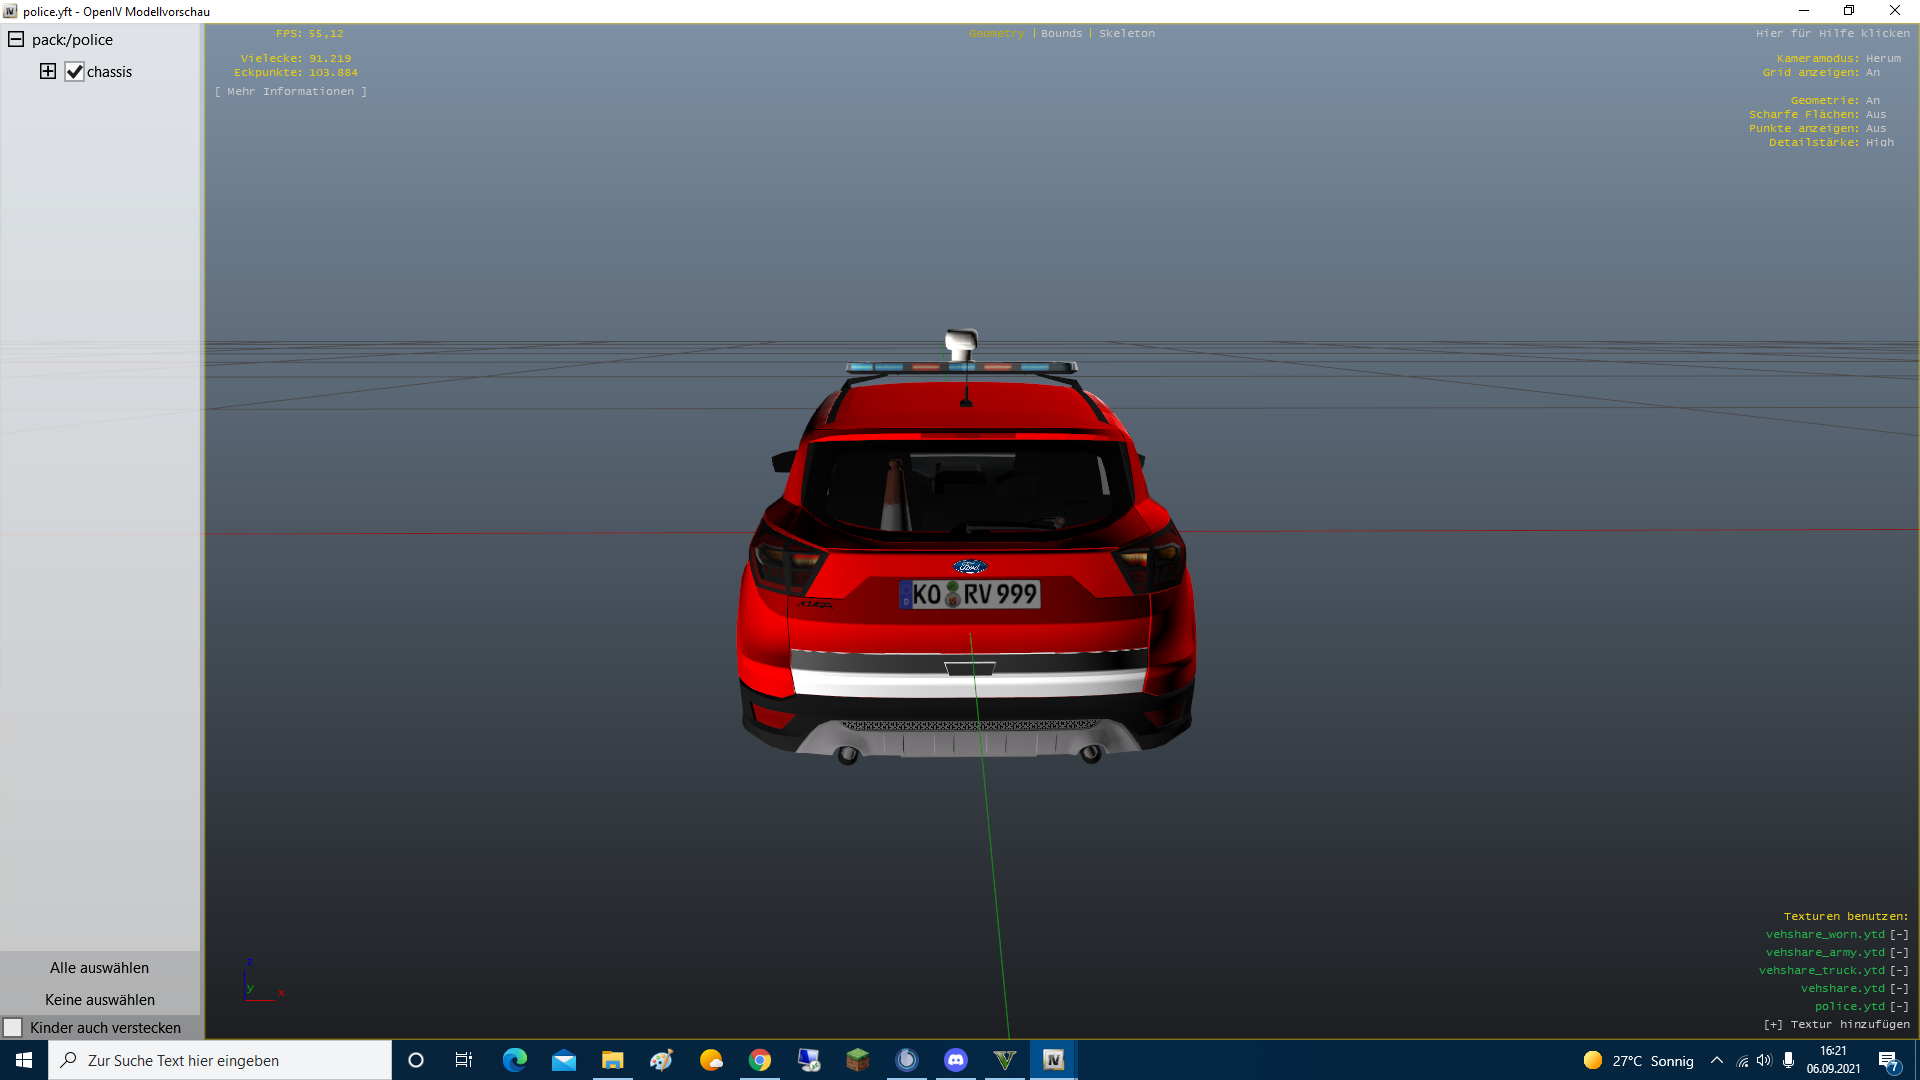The height and width of the screenshot is (1080, 1920).
Task: Expand the chassis tree node
Action: tap(48, 71)
